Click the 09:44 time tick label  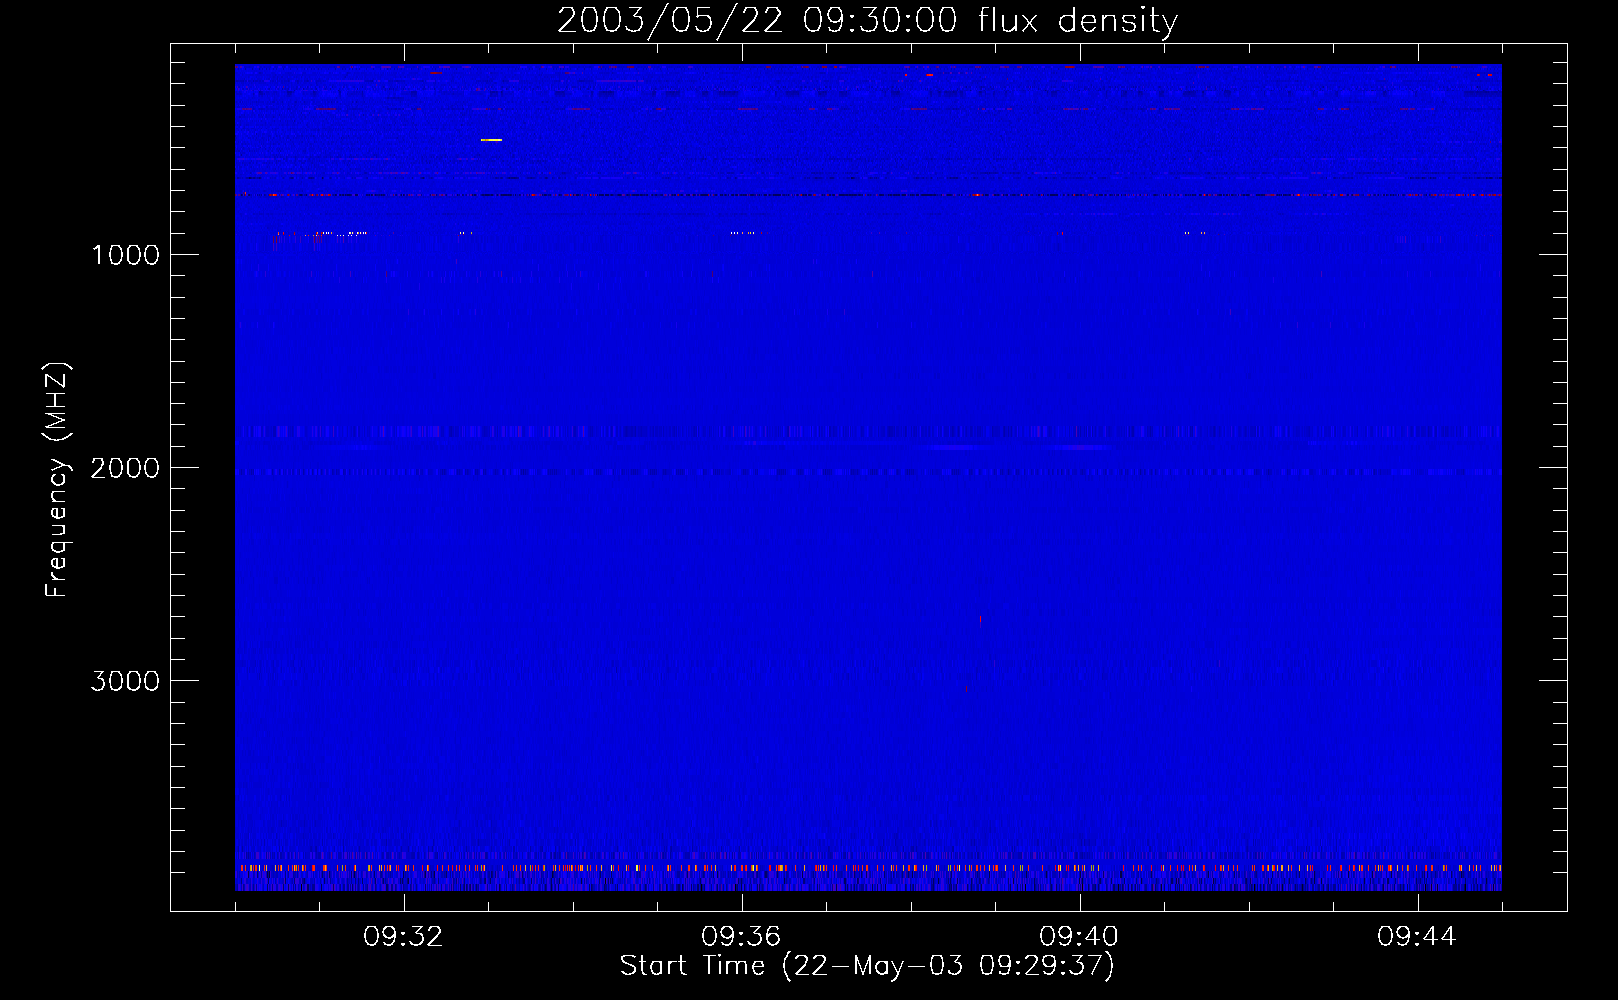[x=1417, y=937]
